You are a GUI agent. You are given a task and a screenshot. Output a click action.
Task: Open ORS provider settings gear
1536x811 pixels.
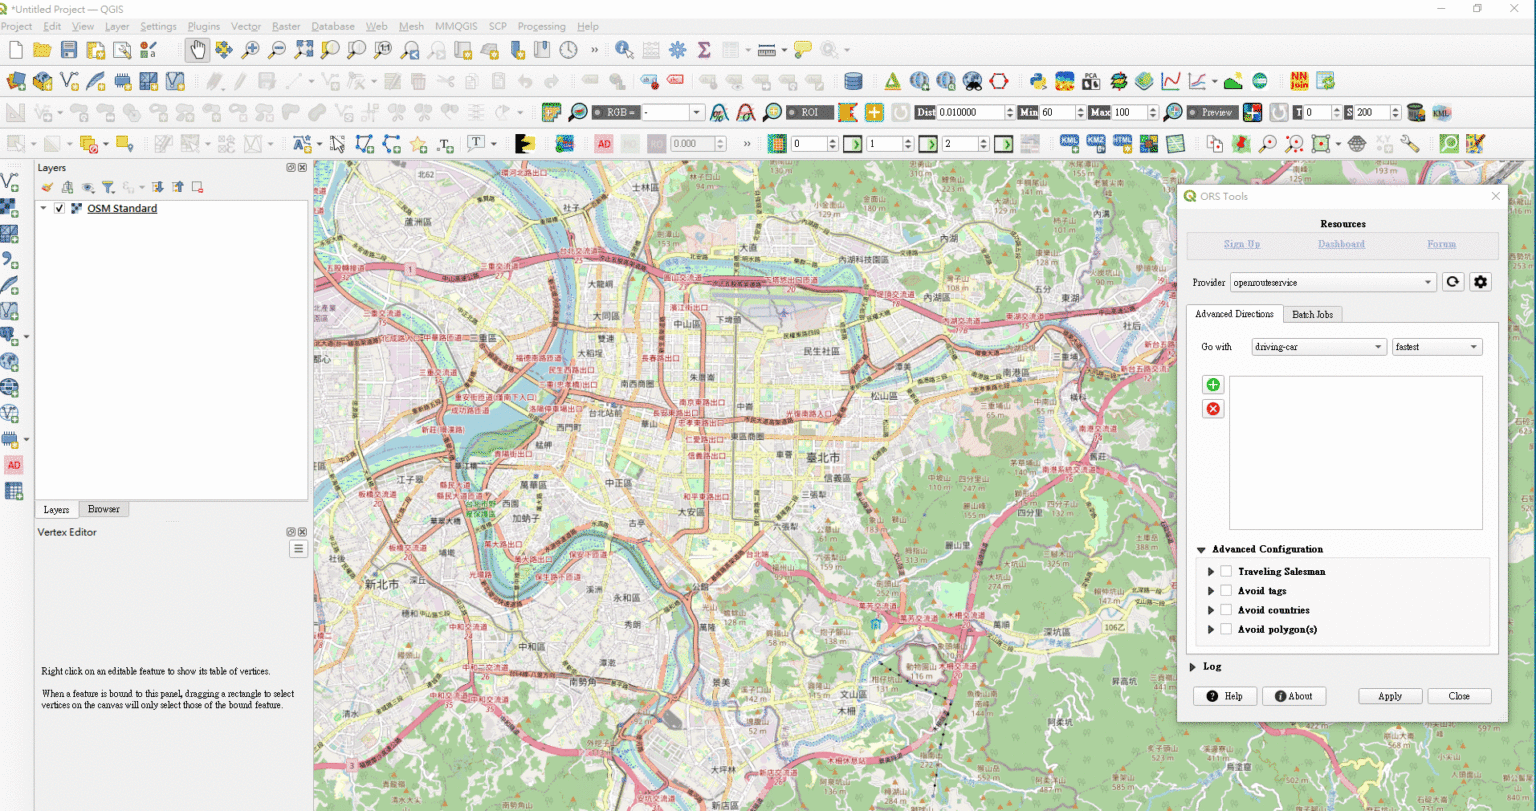[x=1480, y=282]
